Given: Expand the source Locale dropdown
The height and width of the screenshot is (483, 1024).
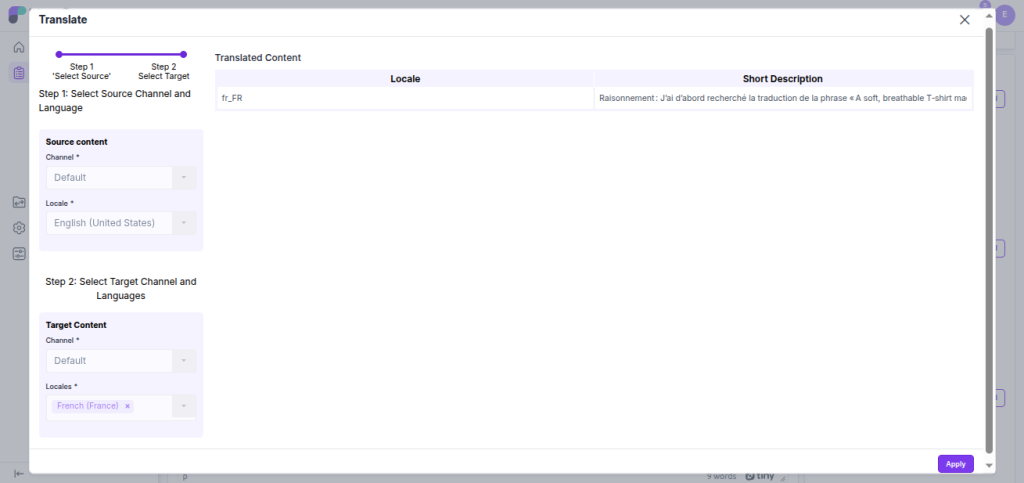Looking at the screenshot, I should 120,223.
